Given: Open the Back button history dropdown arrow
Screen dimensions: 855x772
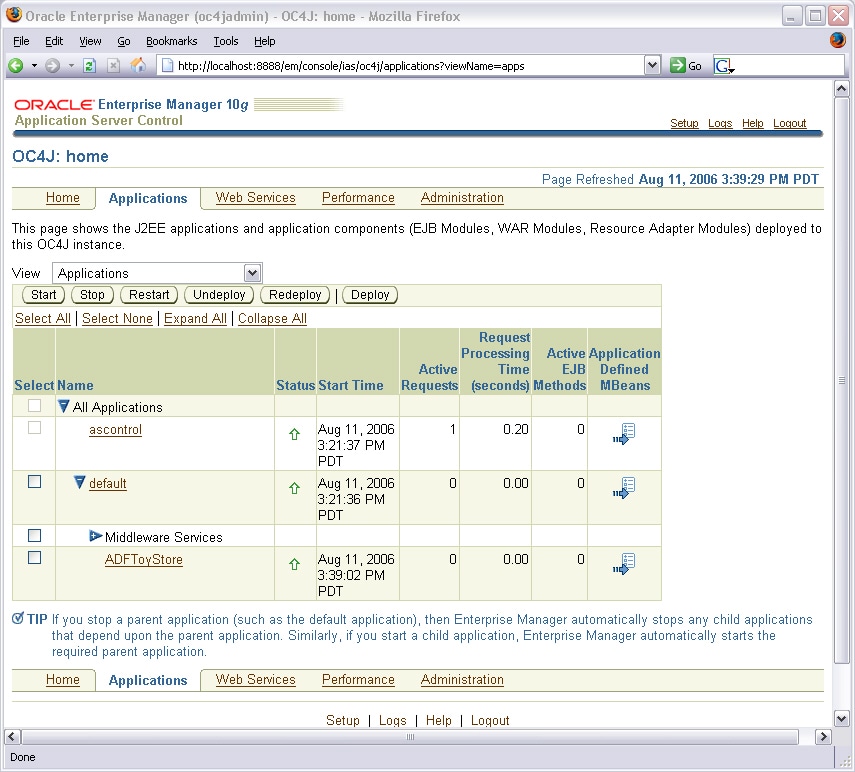Looking at the screenshot, I should coord(34,66).
